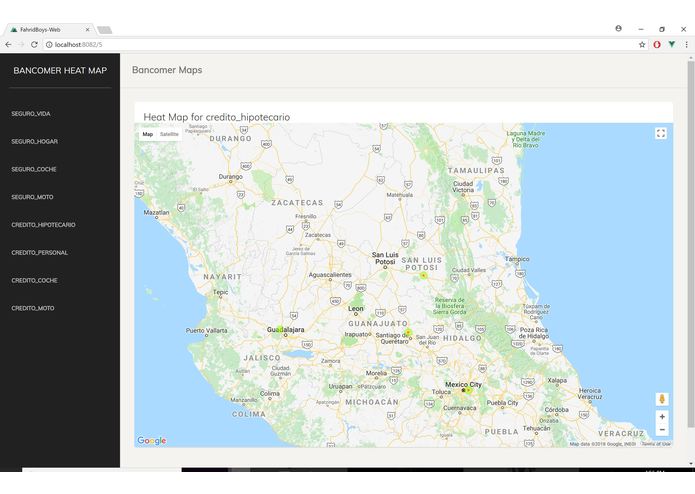The height and width of the screenshot is (494, 695).
Task: Click the Morelia label on map
Action: [376, 373]
